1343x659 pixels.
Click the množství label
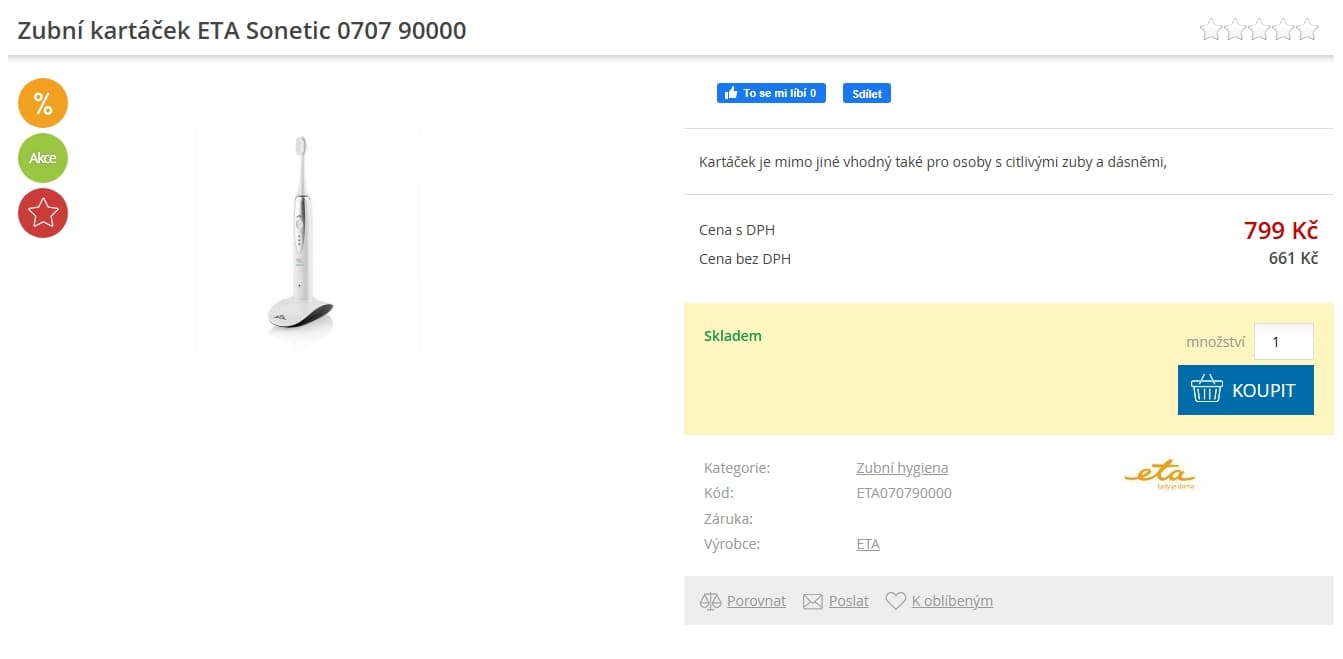[x=1215, y=342]
